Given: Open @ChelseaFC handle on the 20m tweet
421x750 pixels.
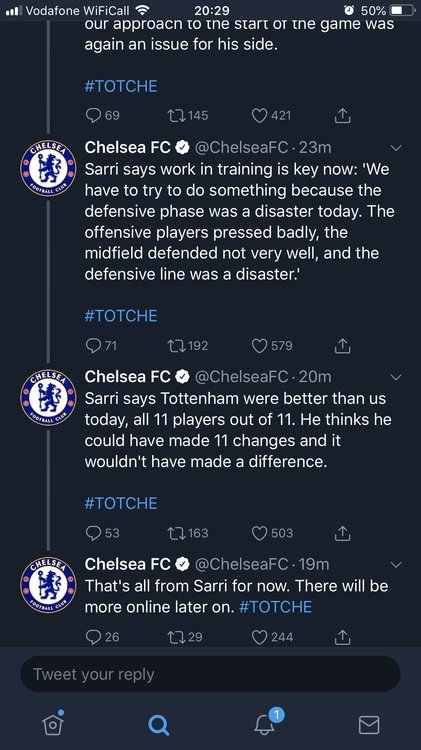Looking at the screenshot, I should [241, 377].
